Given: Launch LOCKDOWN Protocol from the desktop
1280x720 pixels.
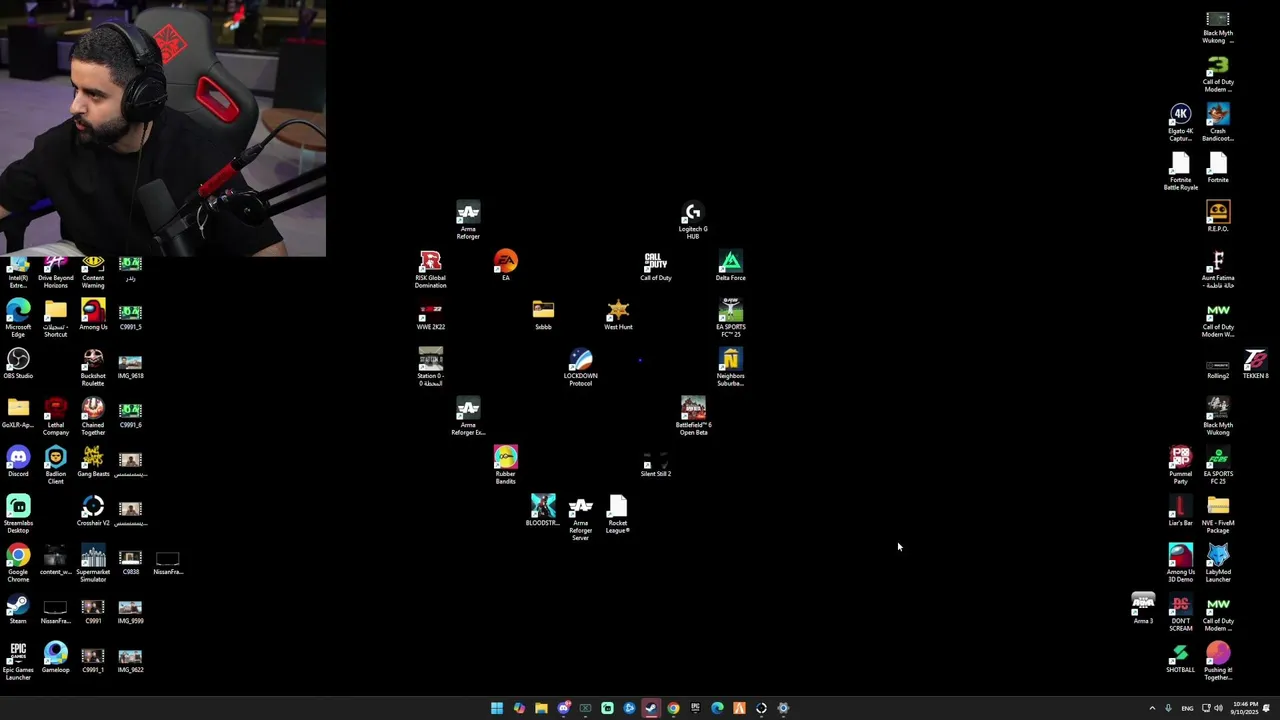Looking at the screenshot, I should point(581,367).
